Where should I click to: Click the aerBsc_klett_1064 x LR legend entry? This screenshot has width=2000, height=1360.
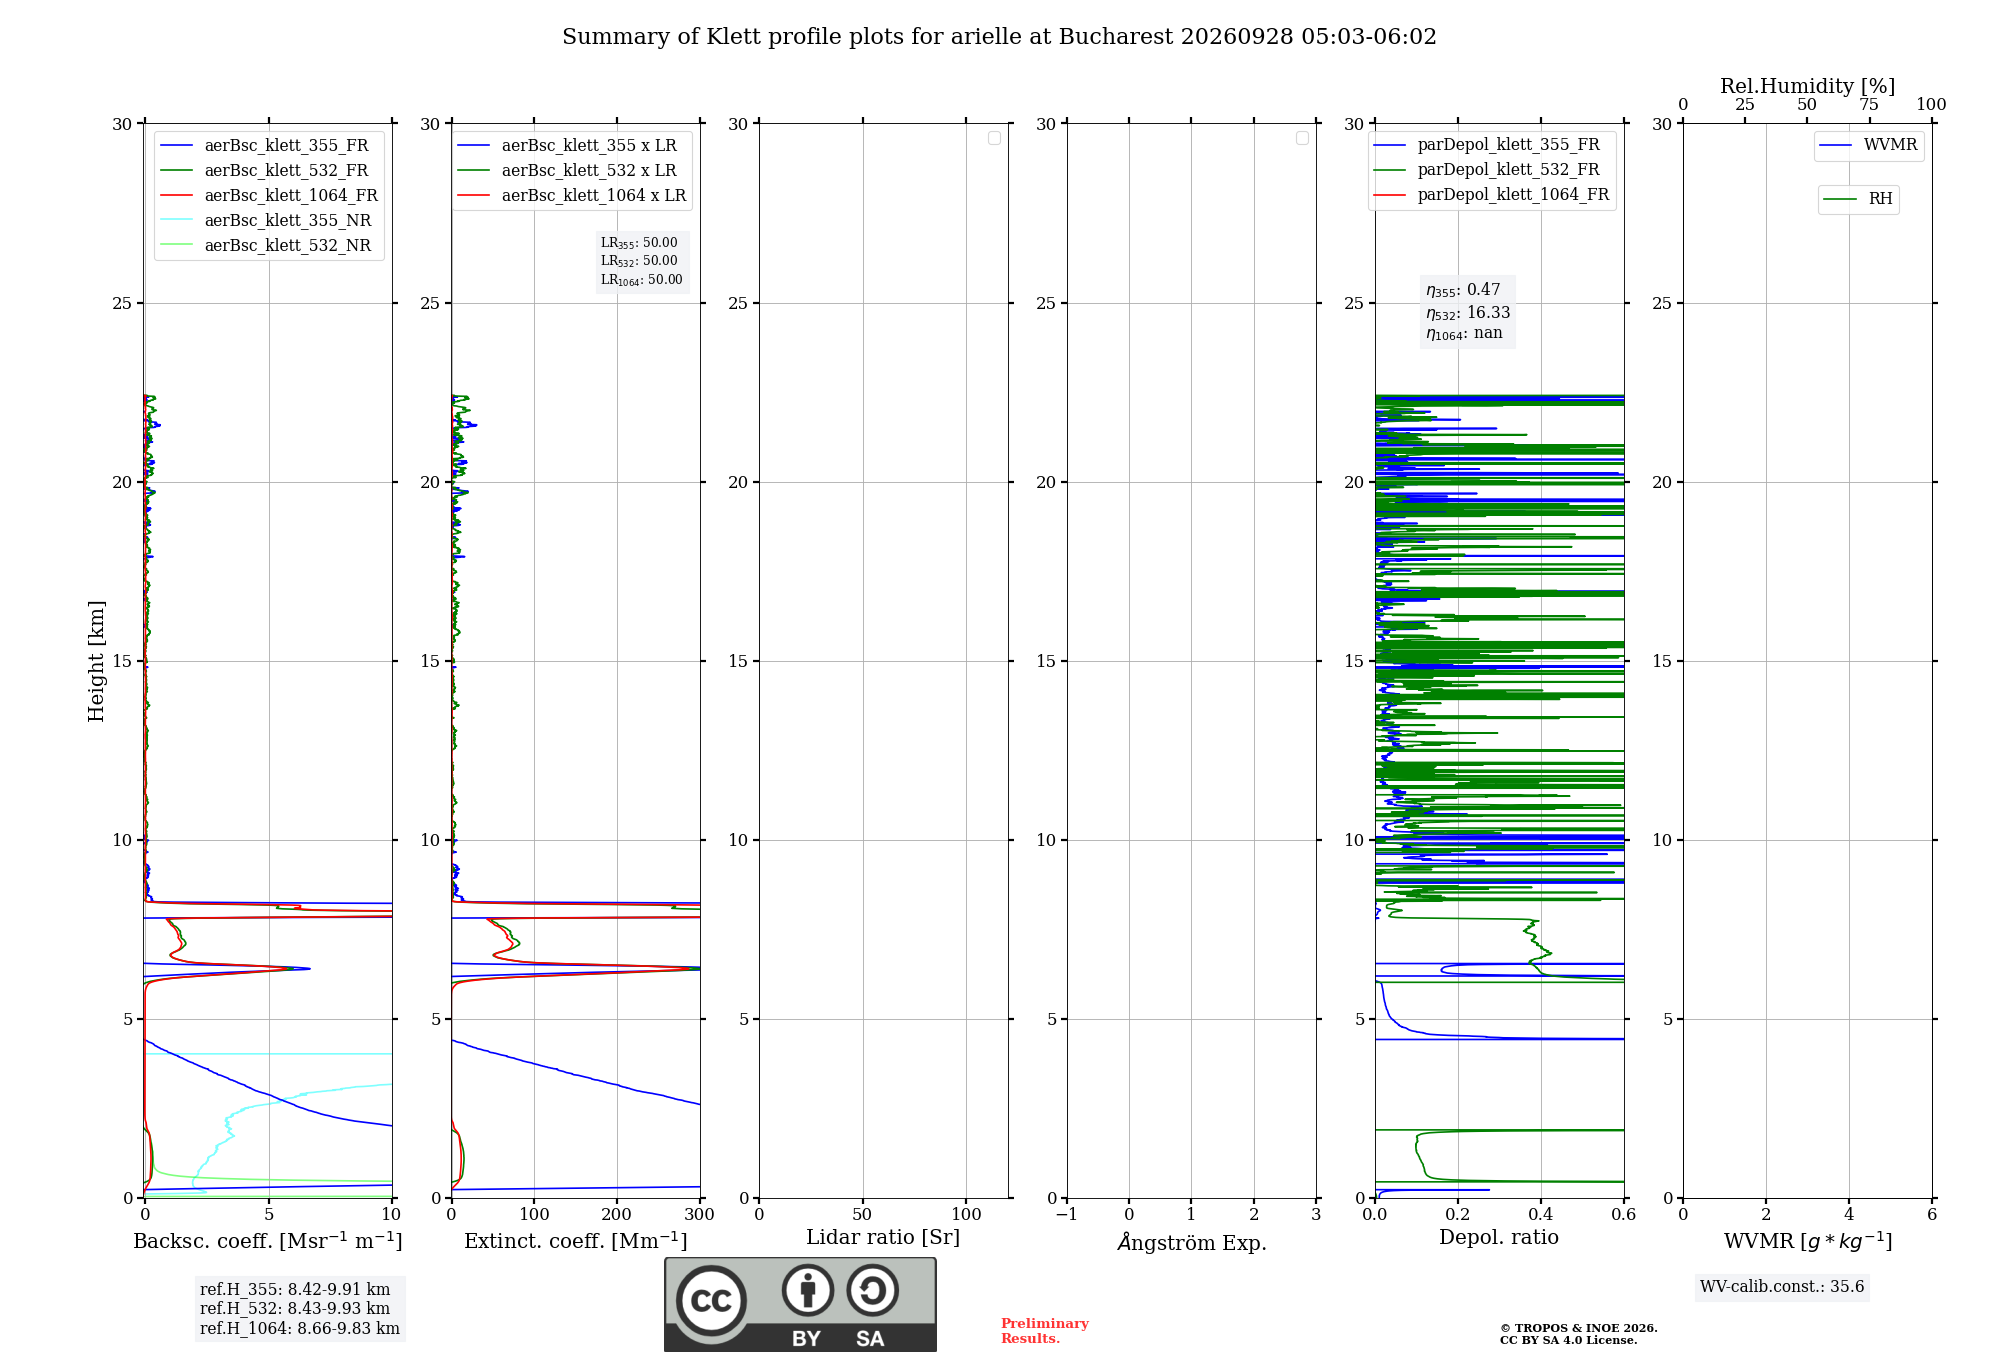pyautogui.click(x=572, y=196)
